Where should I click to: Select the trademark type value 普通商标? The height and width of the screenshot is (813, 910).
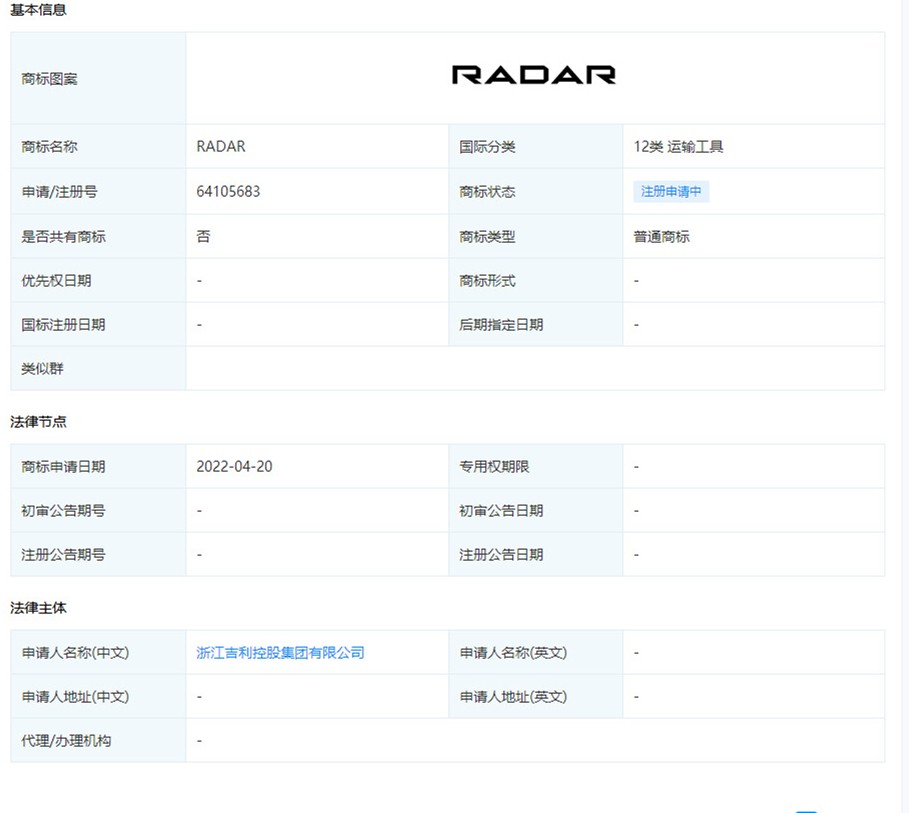click(662, 237)
